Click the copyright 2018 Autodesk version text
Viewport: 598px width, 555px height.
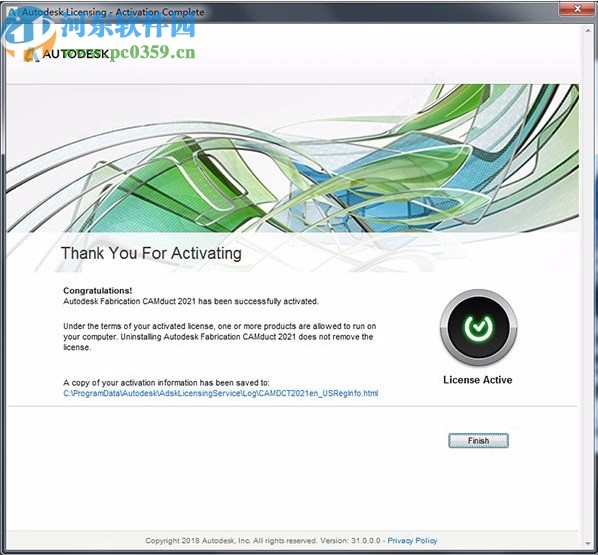pyautogui.click(x=263, y=541)
